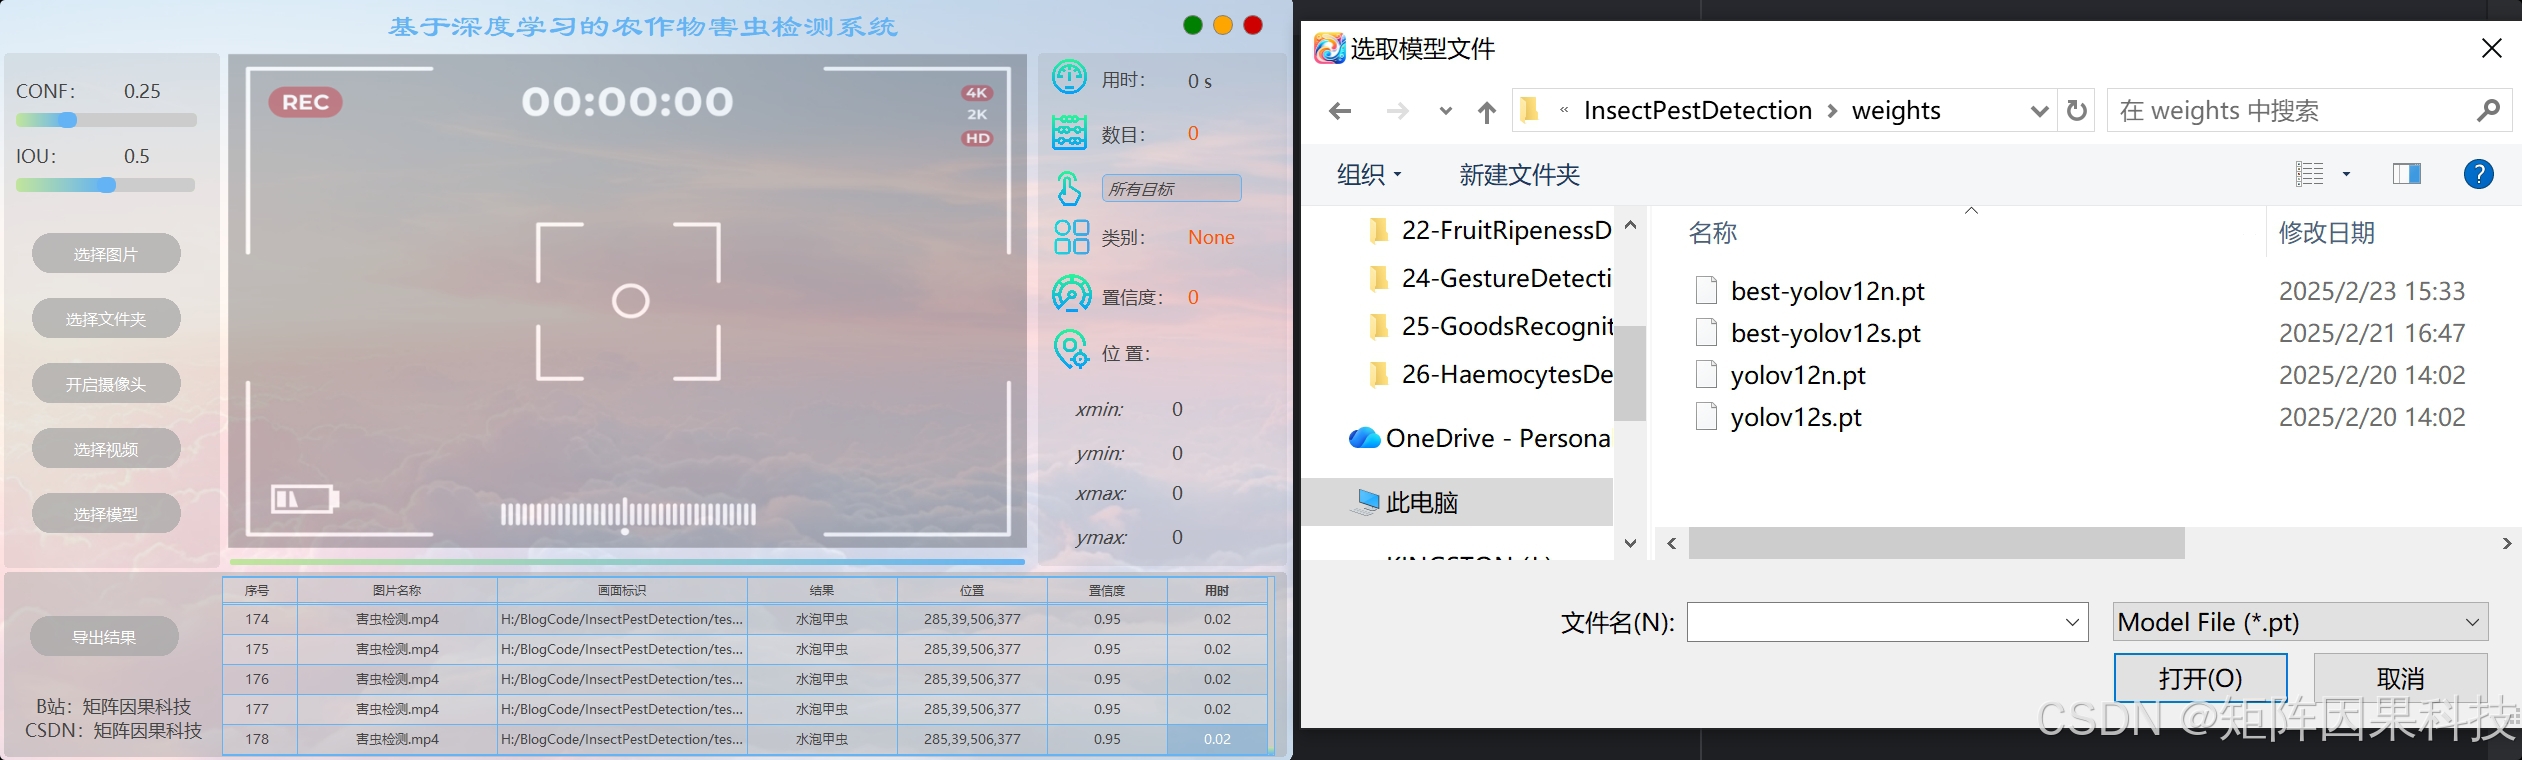Select the 24-GestureDetecti folder in the tree
2522x760 pixels.
click(x=1490, y=278)
